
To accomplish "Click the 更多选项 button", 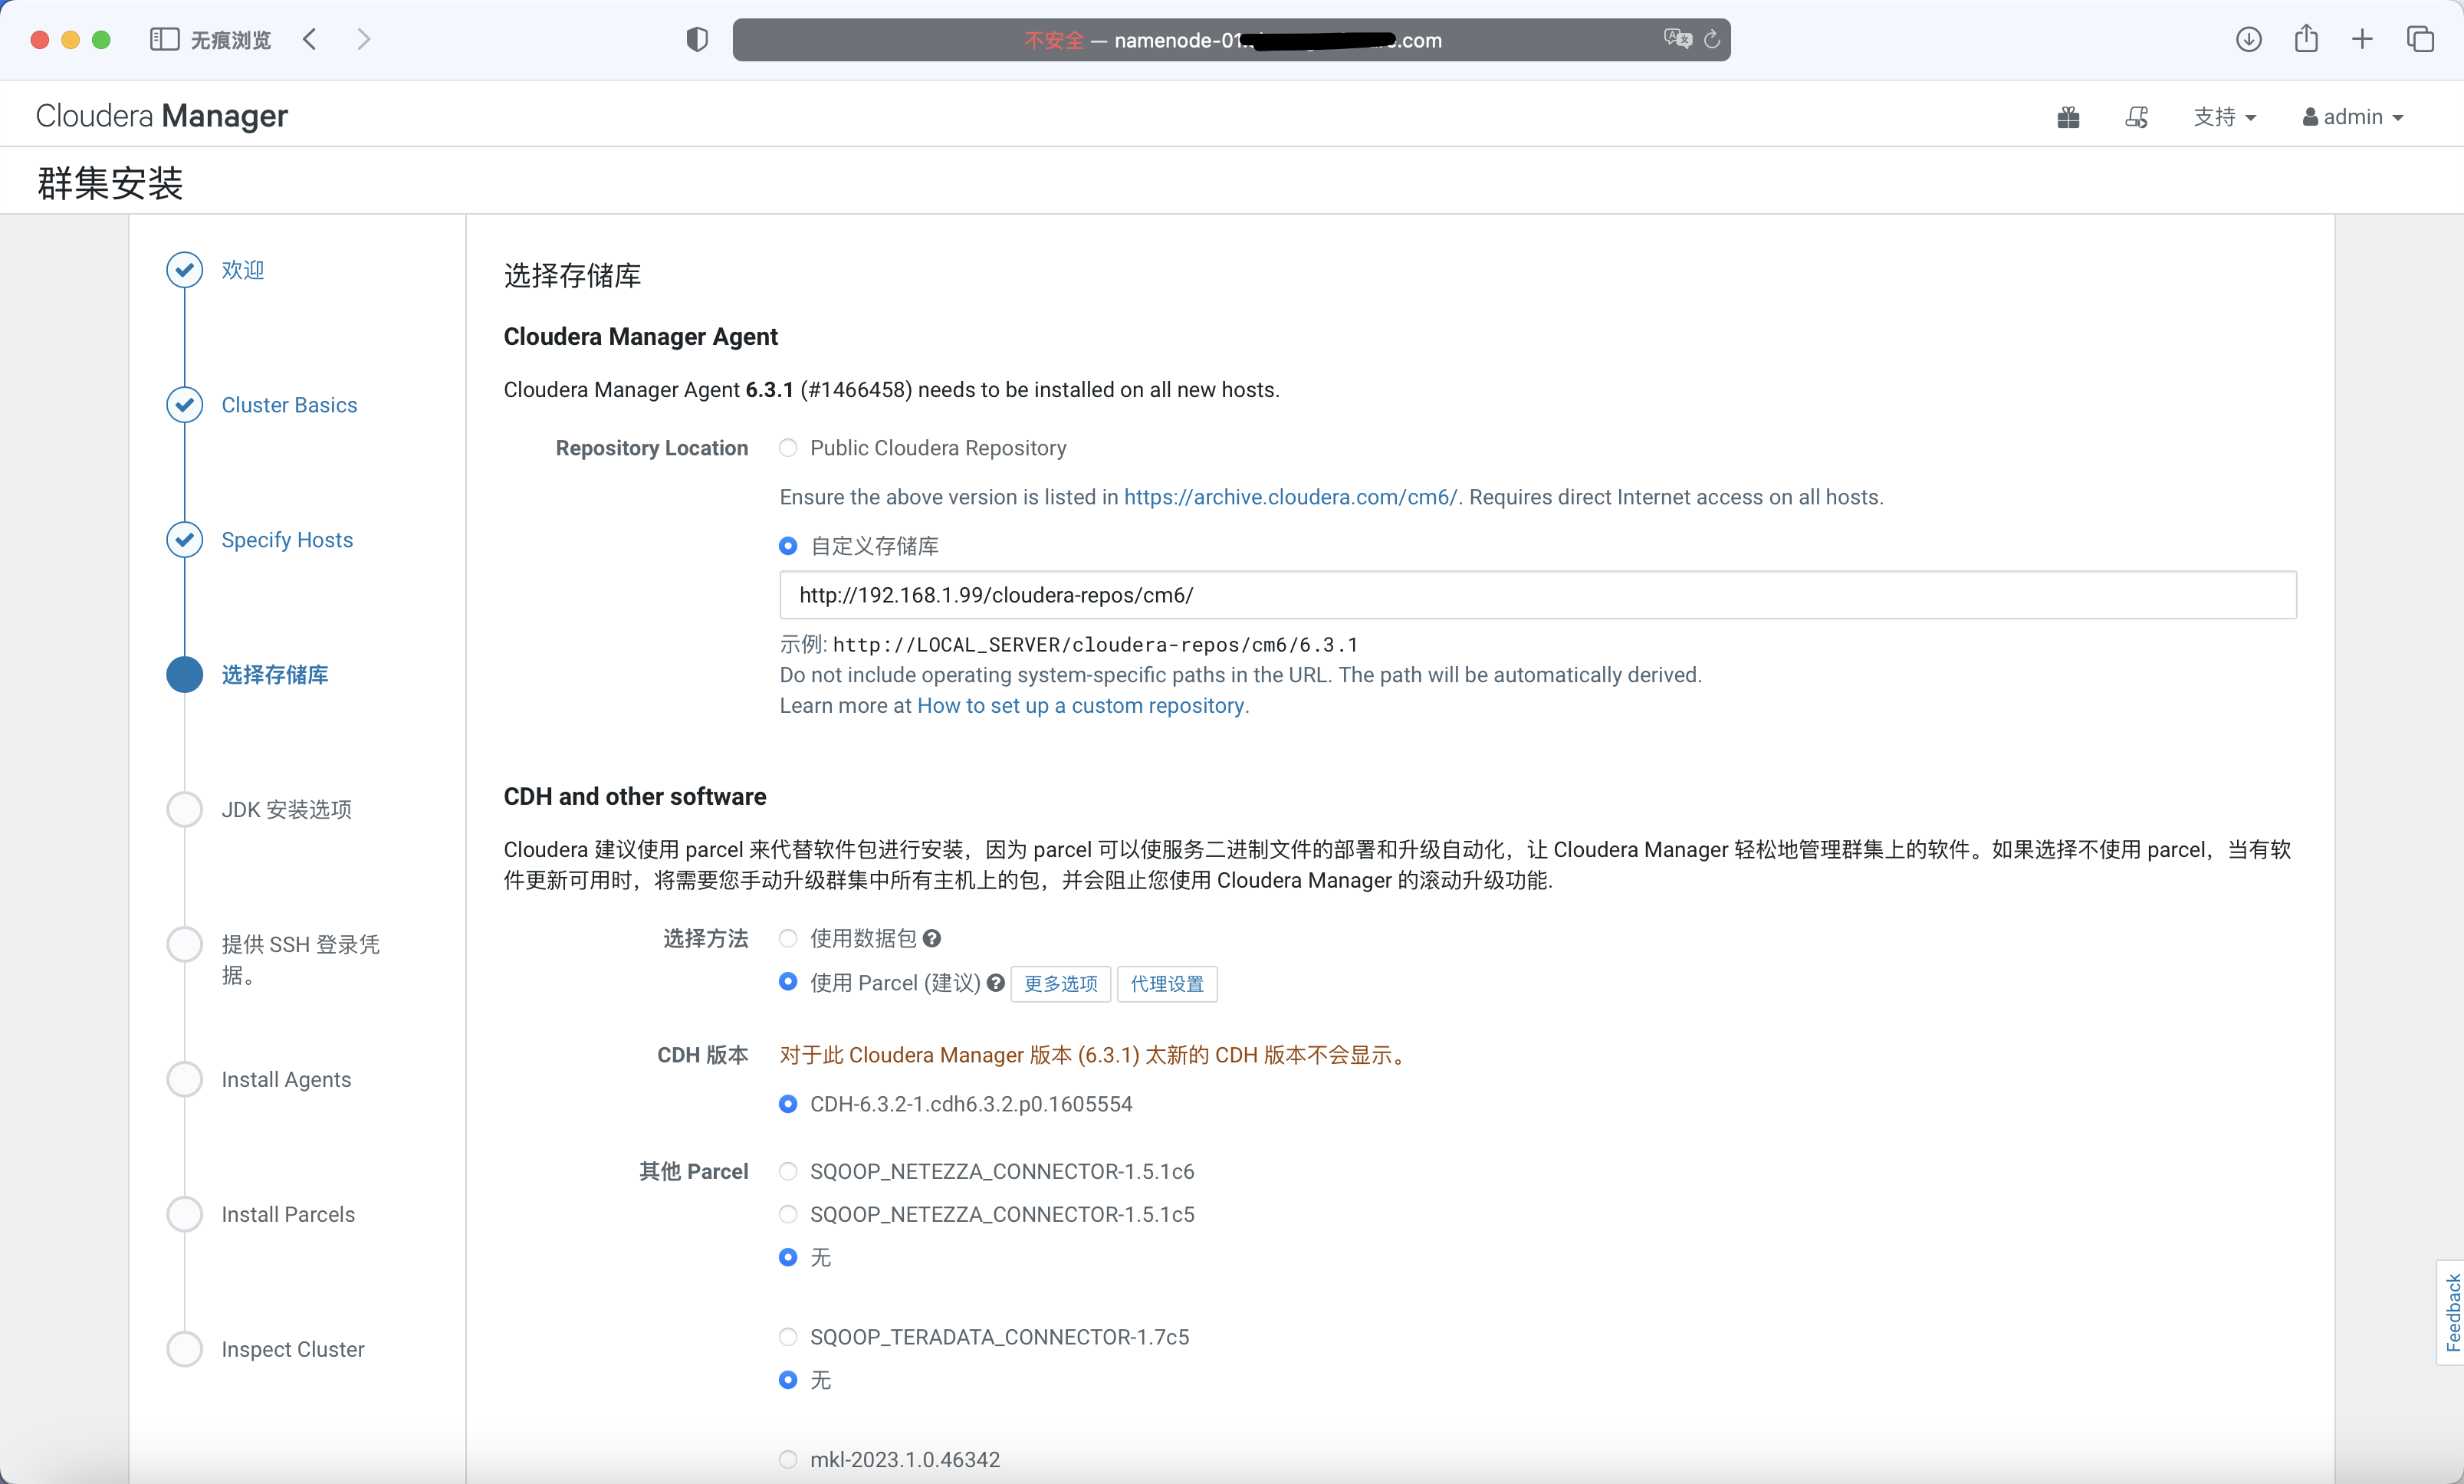I will tap(1060, 984).
